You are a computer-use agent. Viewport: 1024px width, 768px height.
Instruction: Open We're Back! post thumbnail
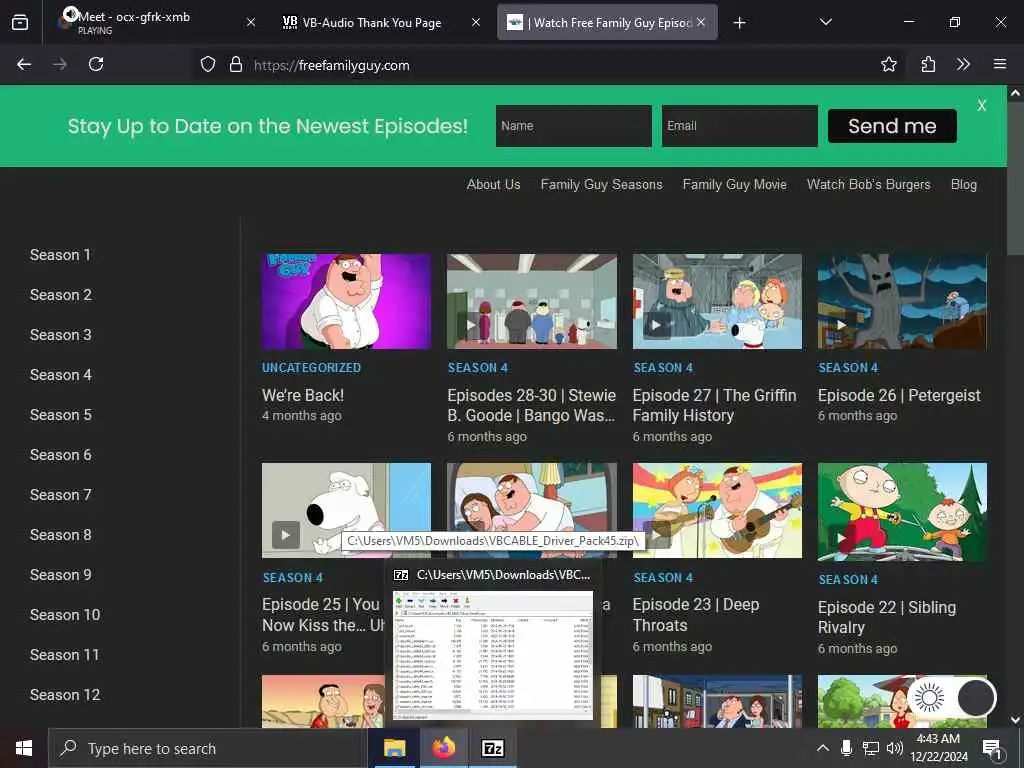tap(346, 302)
